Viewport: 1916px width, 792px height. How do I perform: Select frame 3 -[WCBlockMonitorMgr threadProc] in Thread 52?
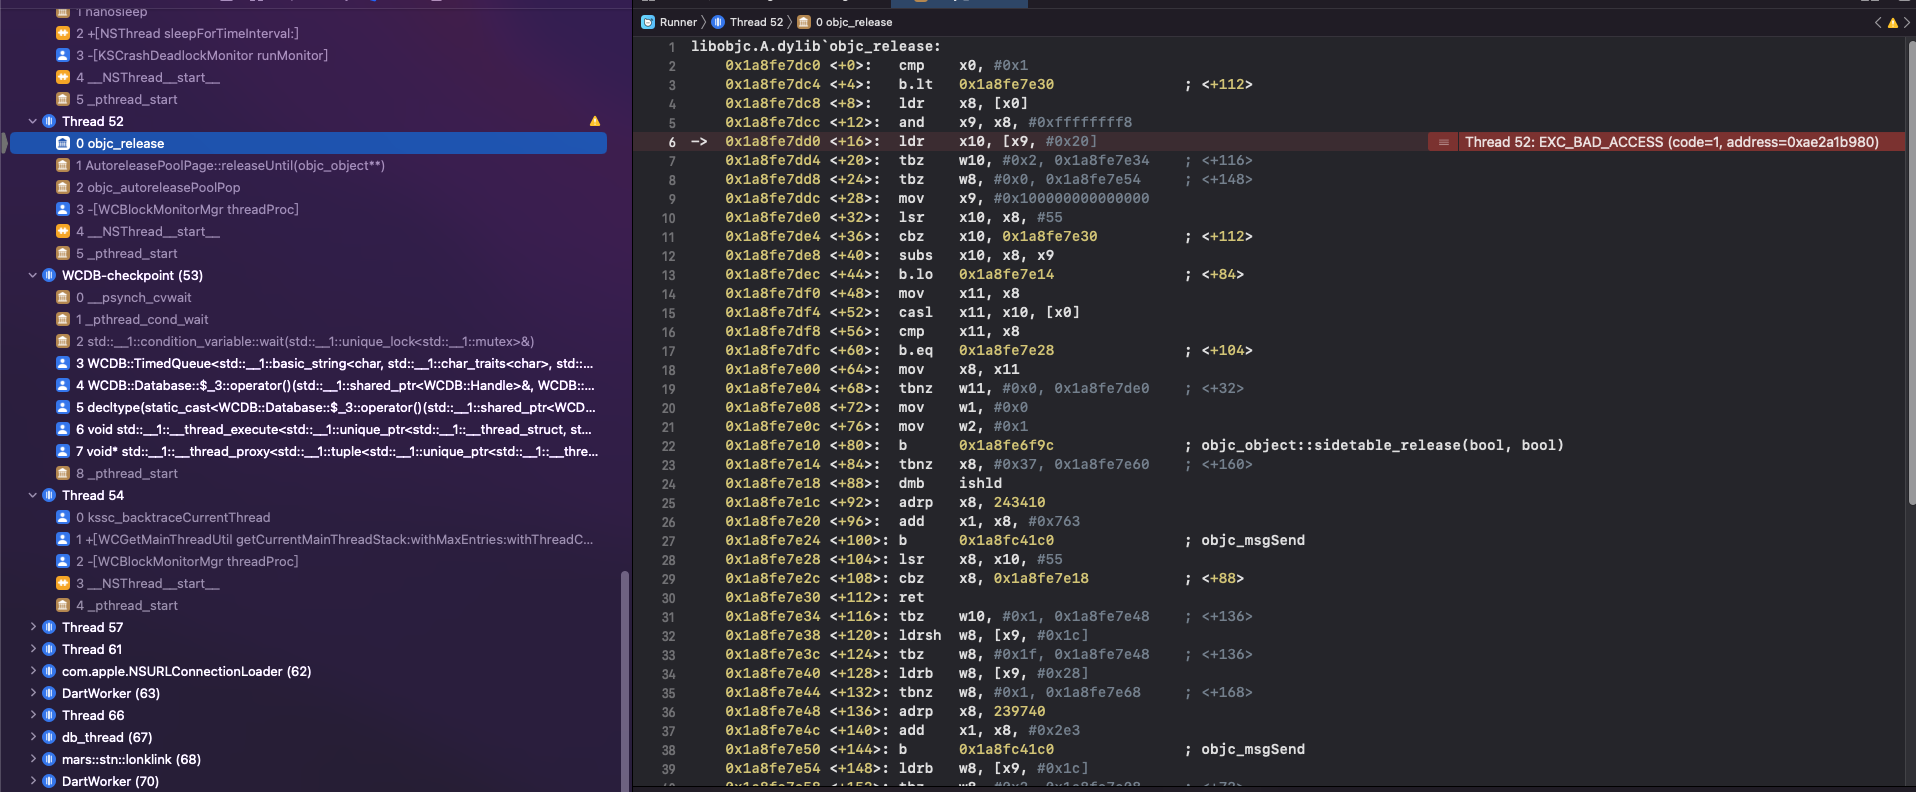pyautogui.click(x=187, y=209)
